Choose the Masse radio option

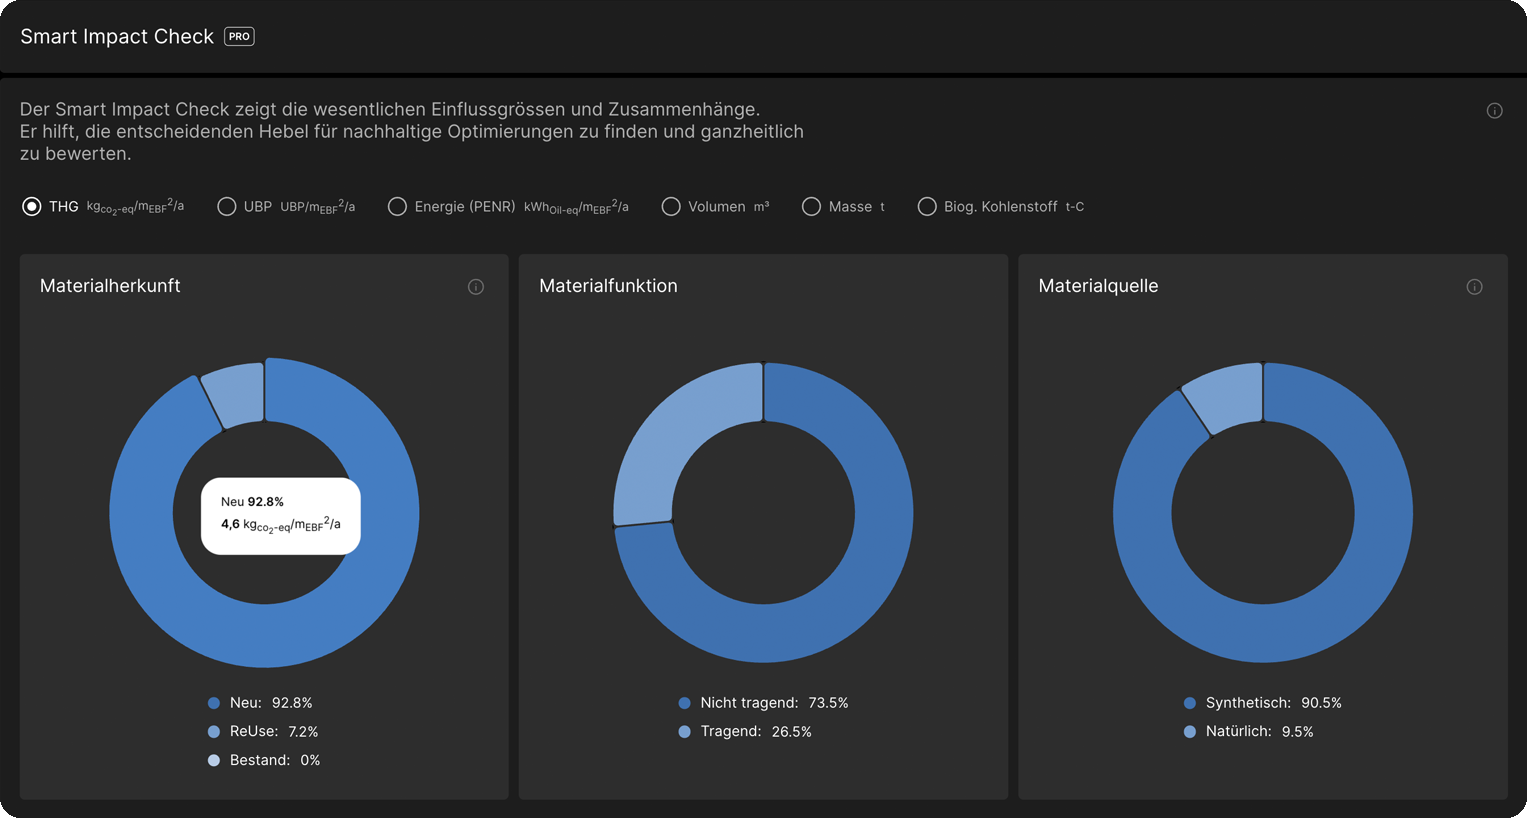811,206
